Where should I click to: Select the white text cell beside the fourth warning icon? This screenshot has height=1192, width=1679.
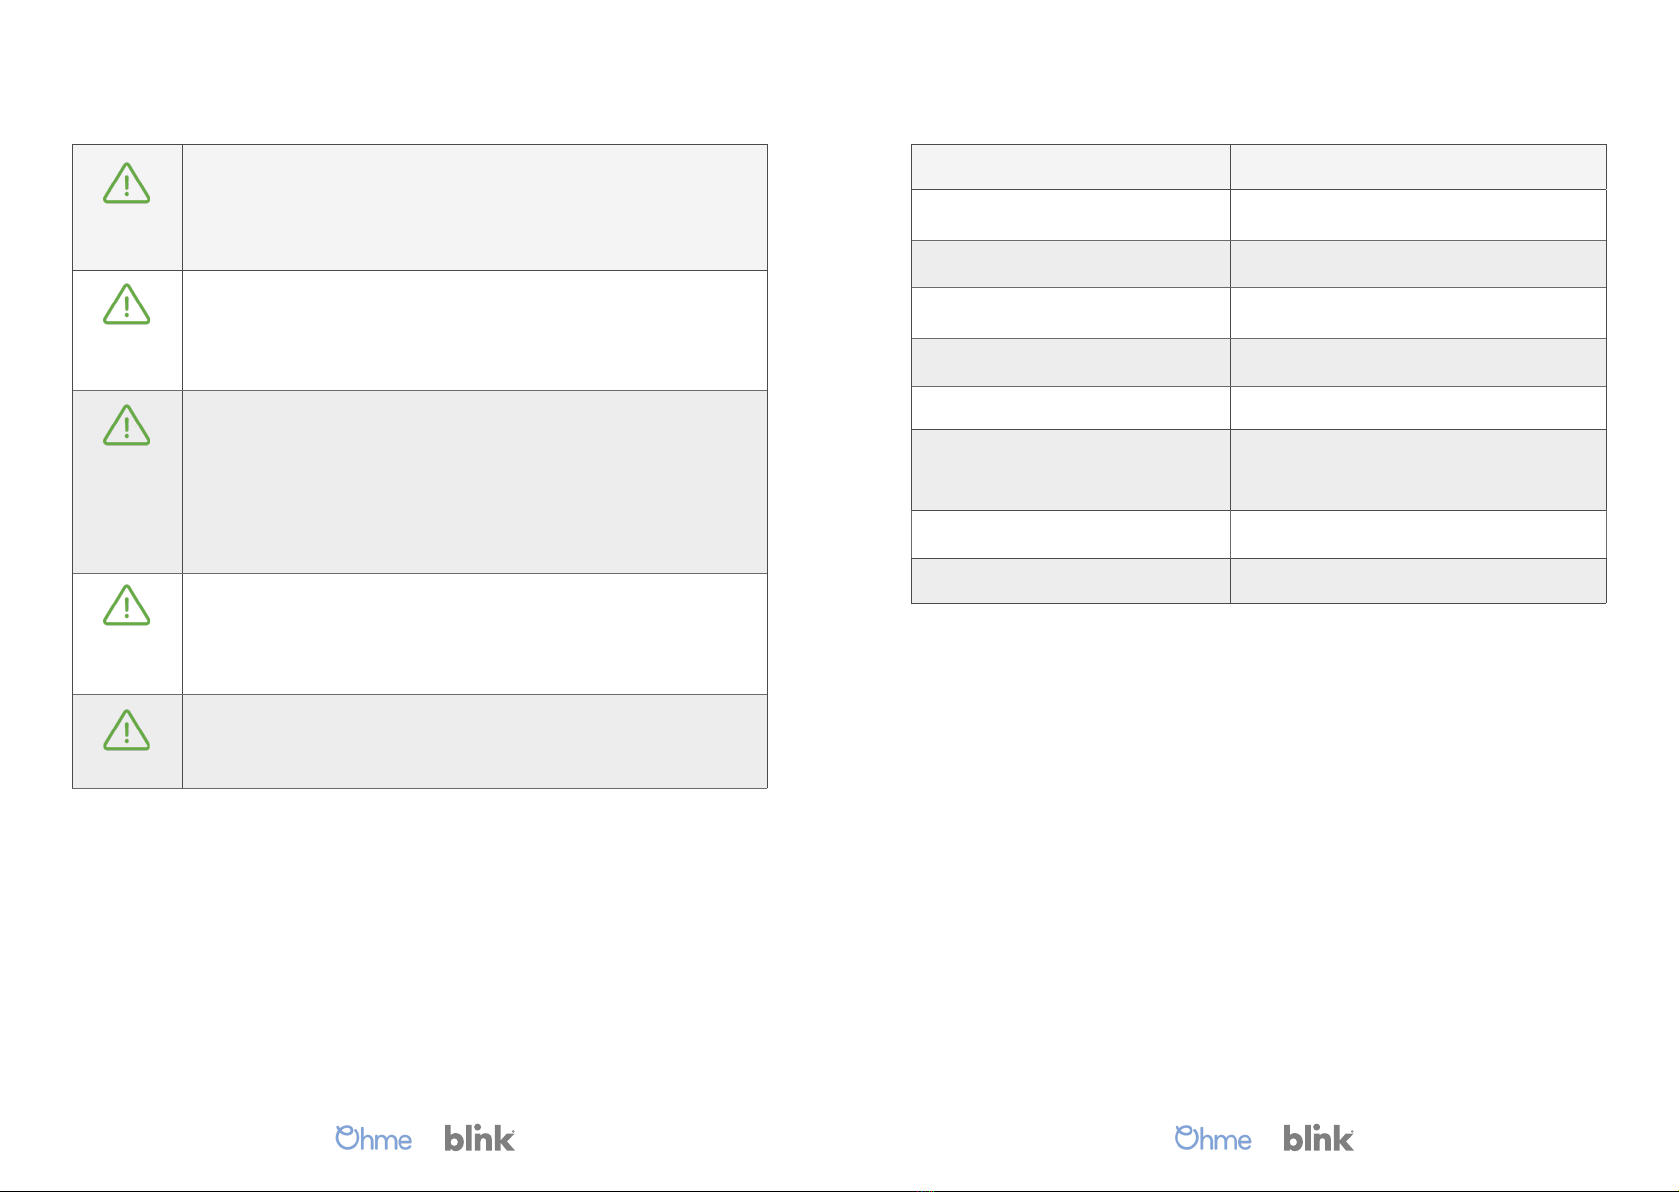point(475,634)
